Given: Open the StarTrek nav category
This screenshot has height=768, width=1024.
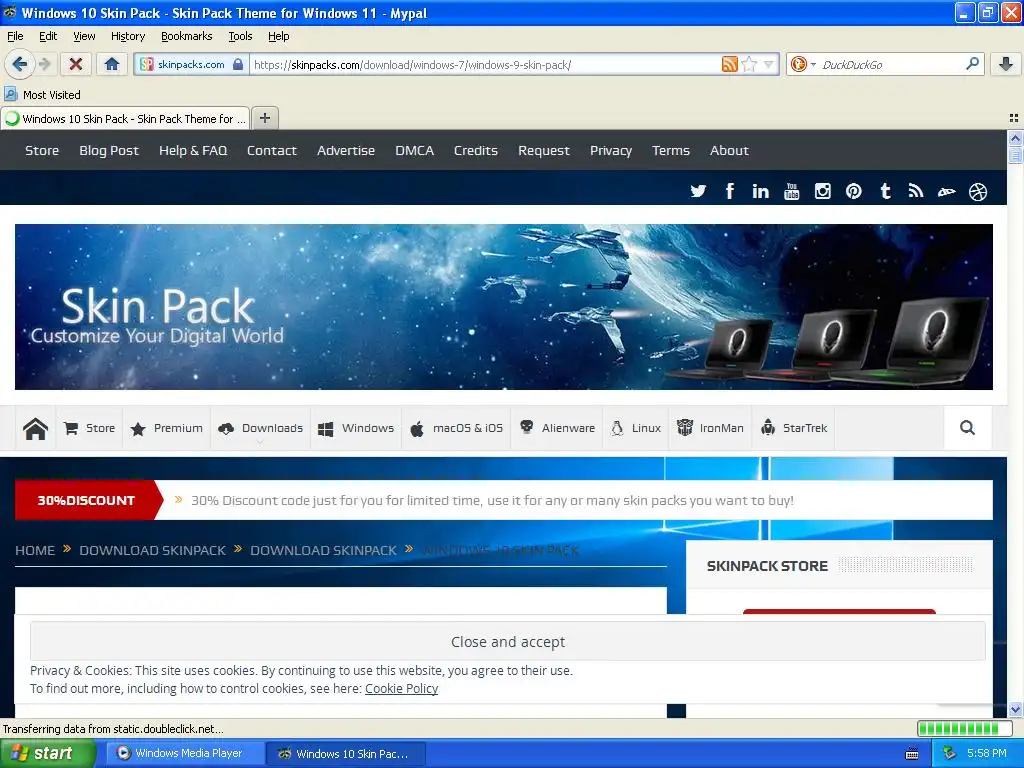Looking at the screenshot, I should coord(793,428).
